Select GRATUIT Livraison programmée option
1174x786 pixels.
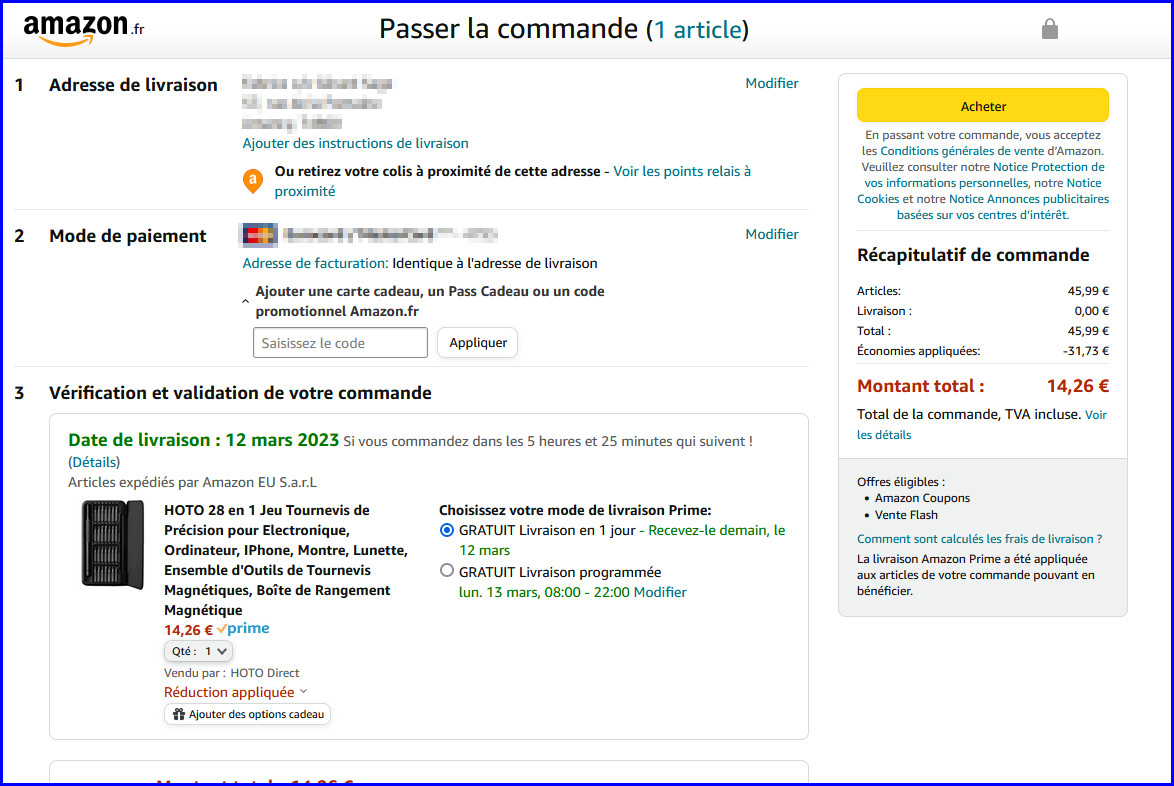click(447, 570)
